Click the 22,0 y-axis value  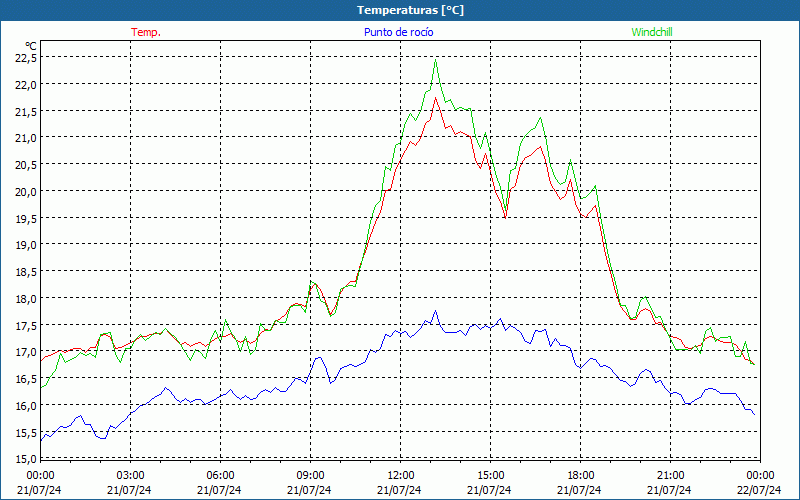point(26,85)
